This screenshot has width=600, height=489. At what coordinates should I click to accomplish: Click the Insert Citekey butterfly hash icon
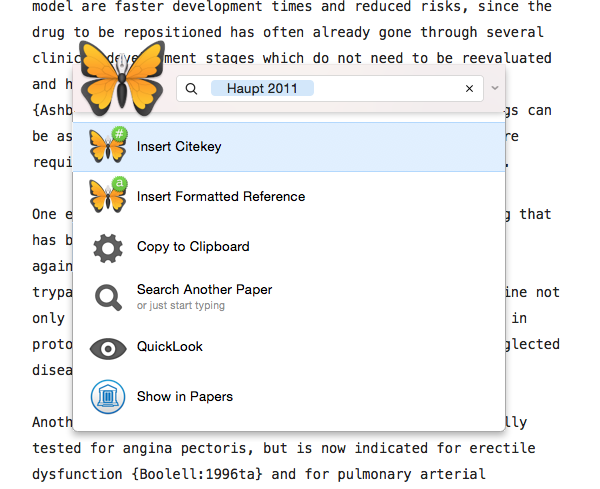click(x=108, y=145)
